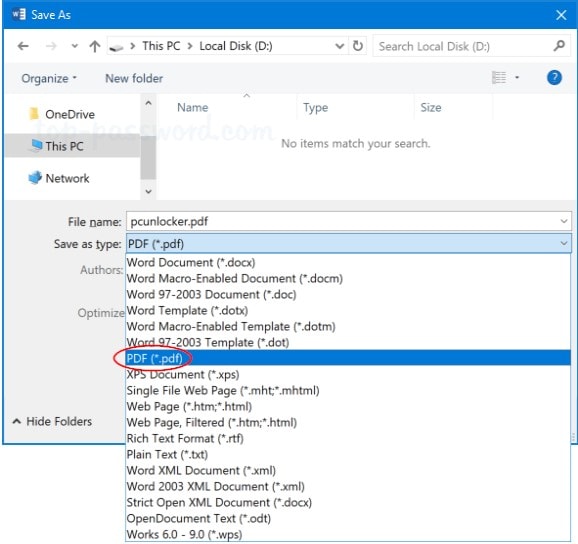The height and width of the screenshot is (544, 578).
Task: Select This PC in navigation pane
Action: click(72, 146)
